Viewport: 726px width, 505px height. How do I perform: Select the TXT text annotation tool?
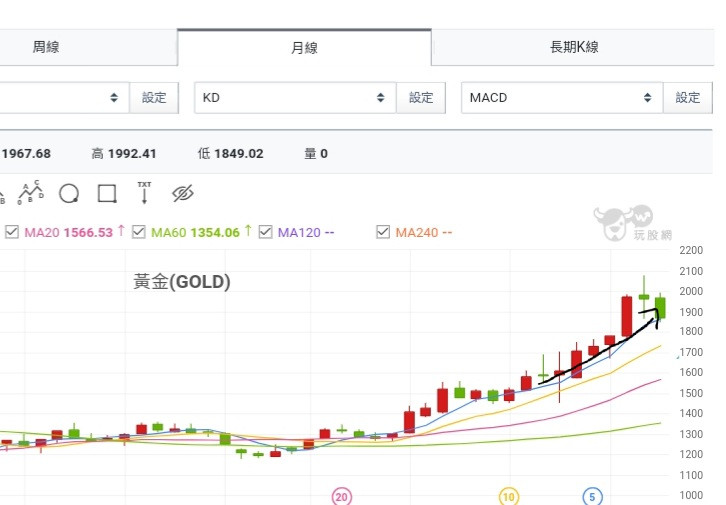pos(144,193)
